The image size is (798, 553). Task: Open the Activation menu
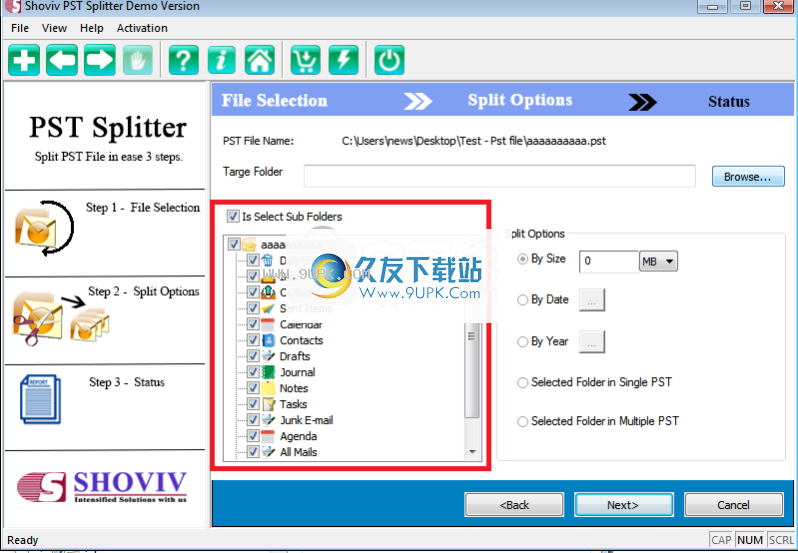click(142, 28)
